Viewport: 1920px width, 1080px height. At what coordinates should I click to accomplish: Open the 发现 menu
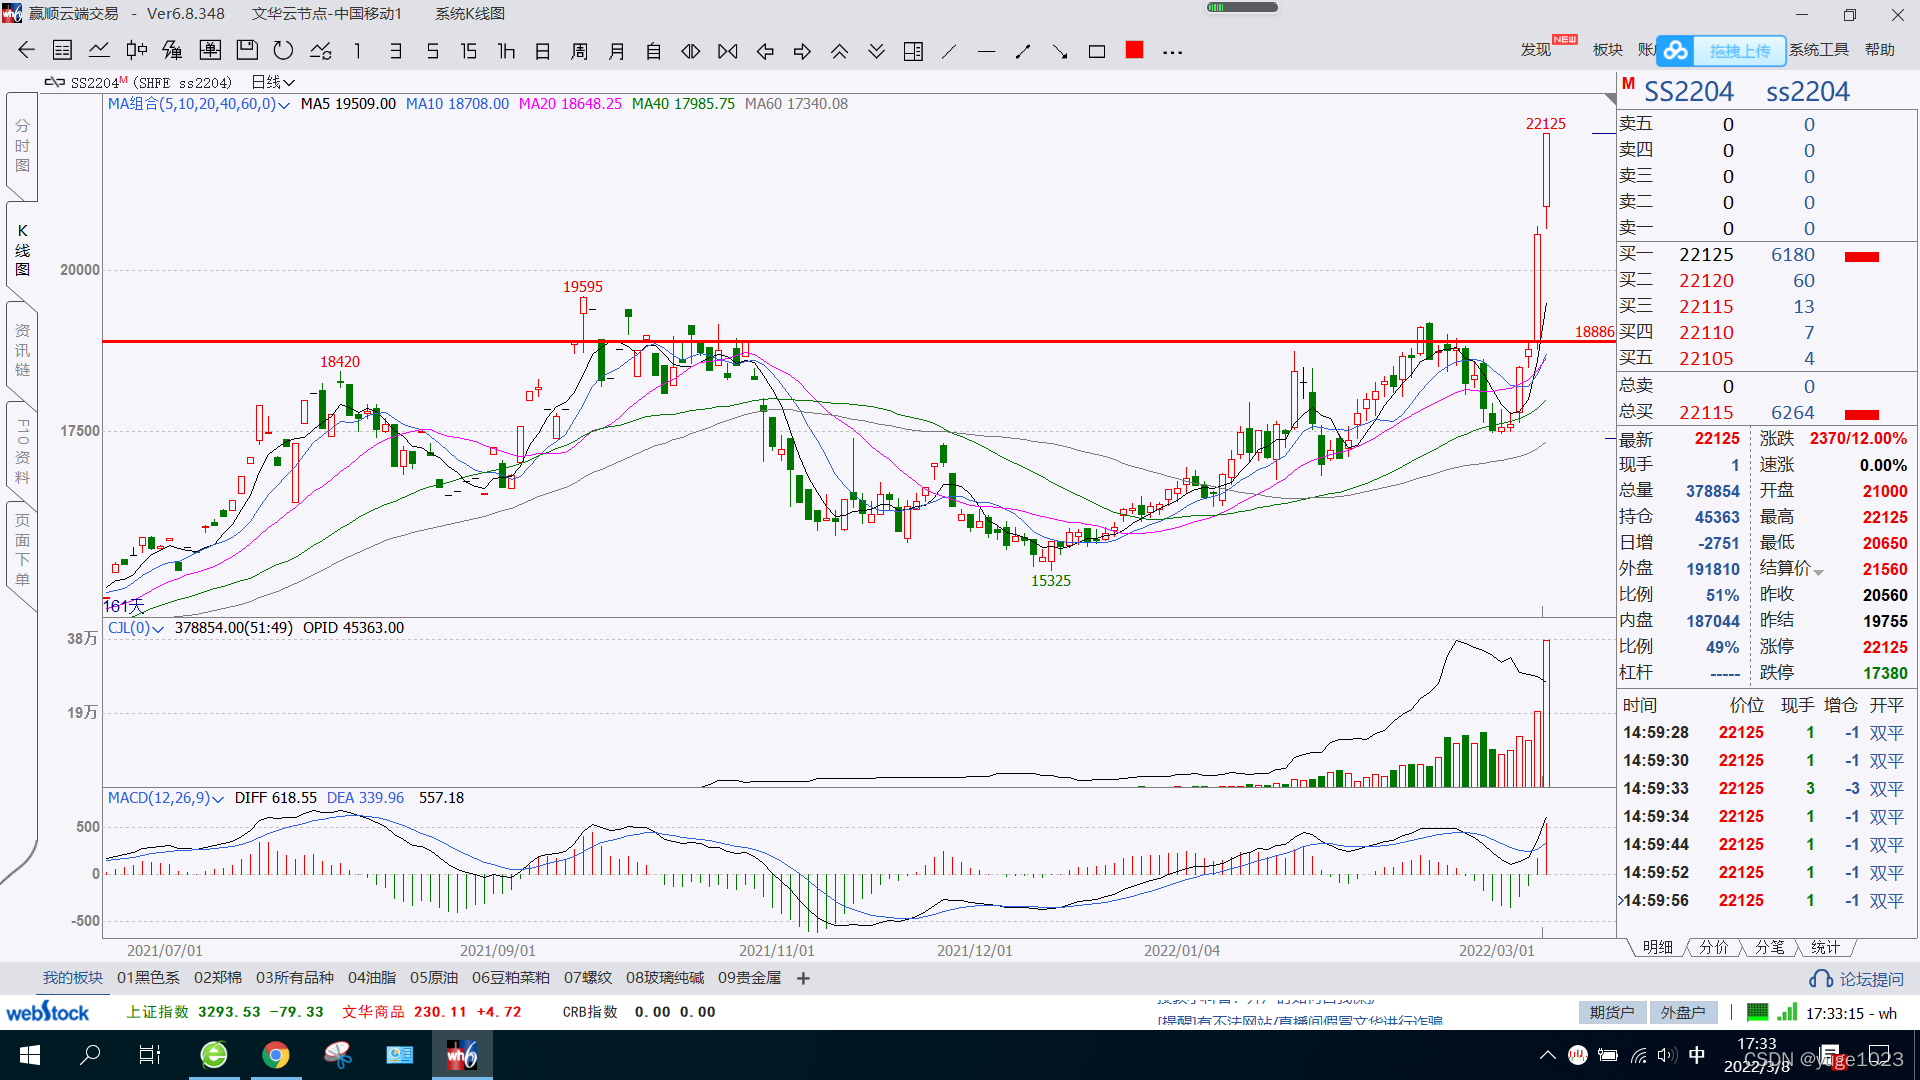click(x=1536, y=50)
